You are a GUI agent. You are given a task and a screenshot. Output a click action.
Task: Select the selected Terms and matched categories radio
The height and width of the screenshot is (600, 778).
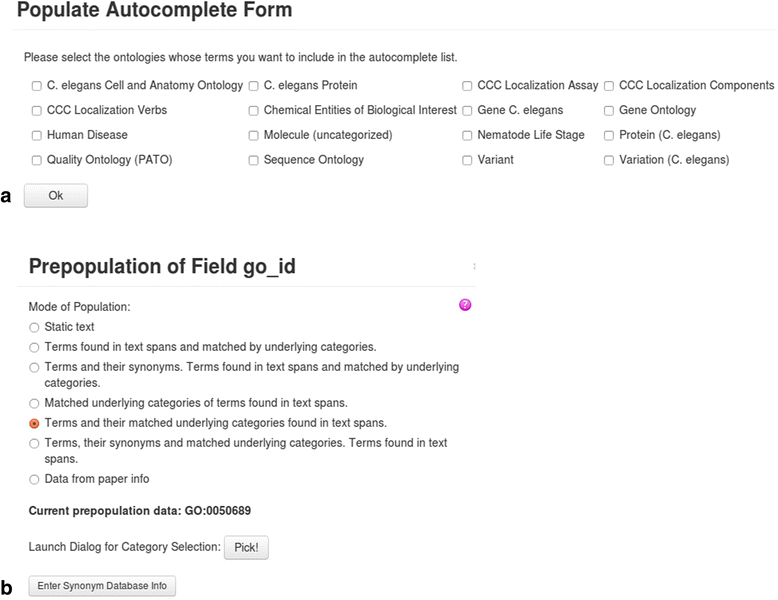[35, 423]
